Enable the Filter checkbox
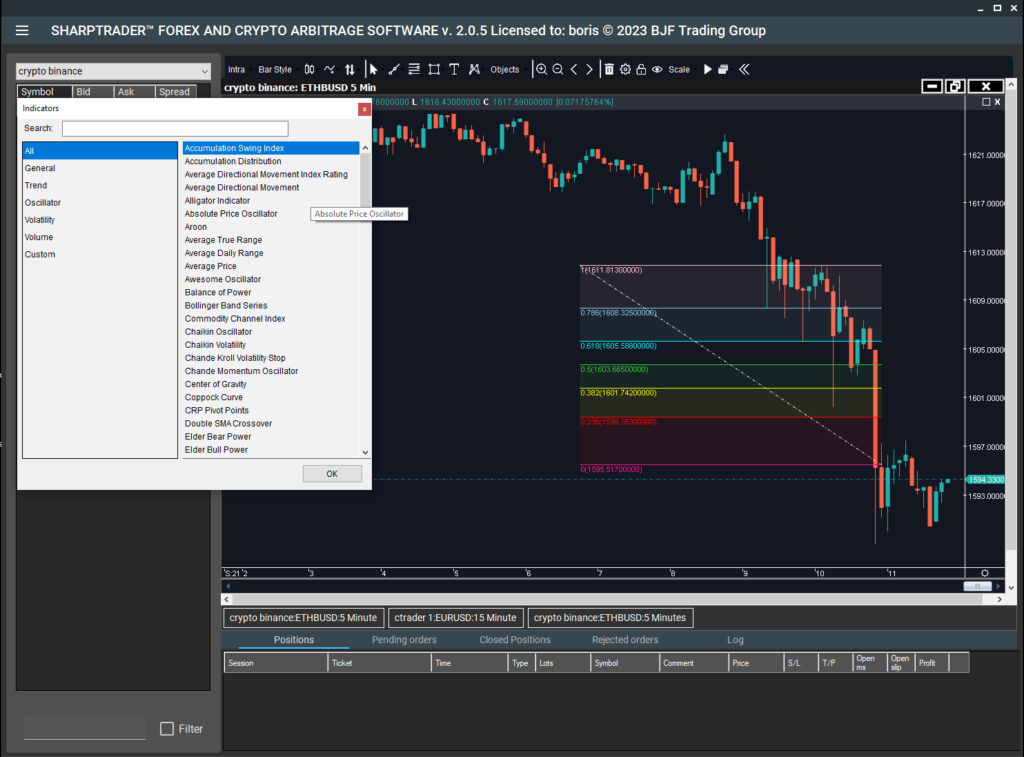The height and width of the screenshot is (757, 1024). [x=167, y=728]
